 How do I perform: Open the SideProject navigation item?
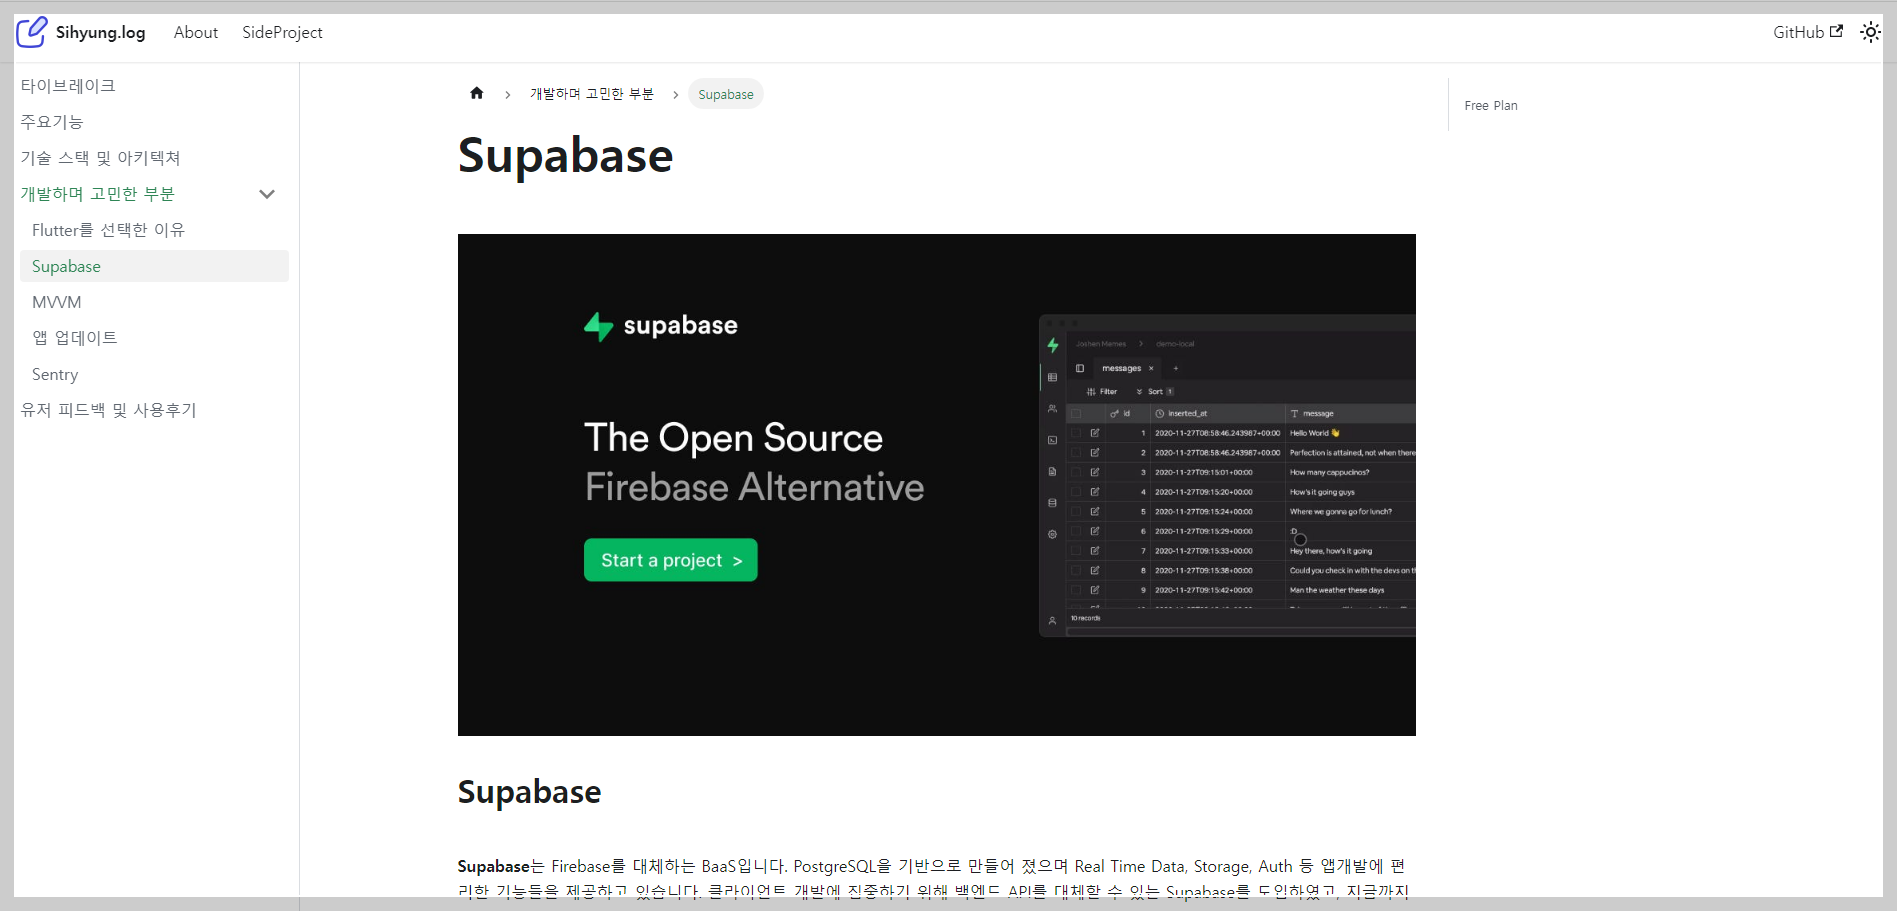[x=282, y=32]
